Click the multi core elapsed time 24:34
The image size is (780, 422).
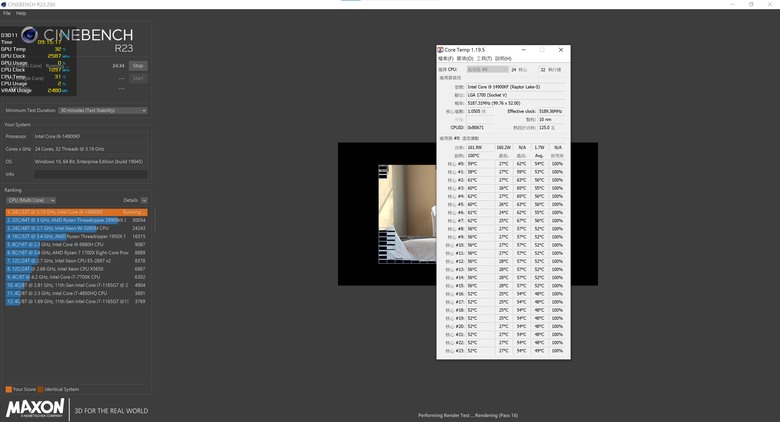118,66
